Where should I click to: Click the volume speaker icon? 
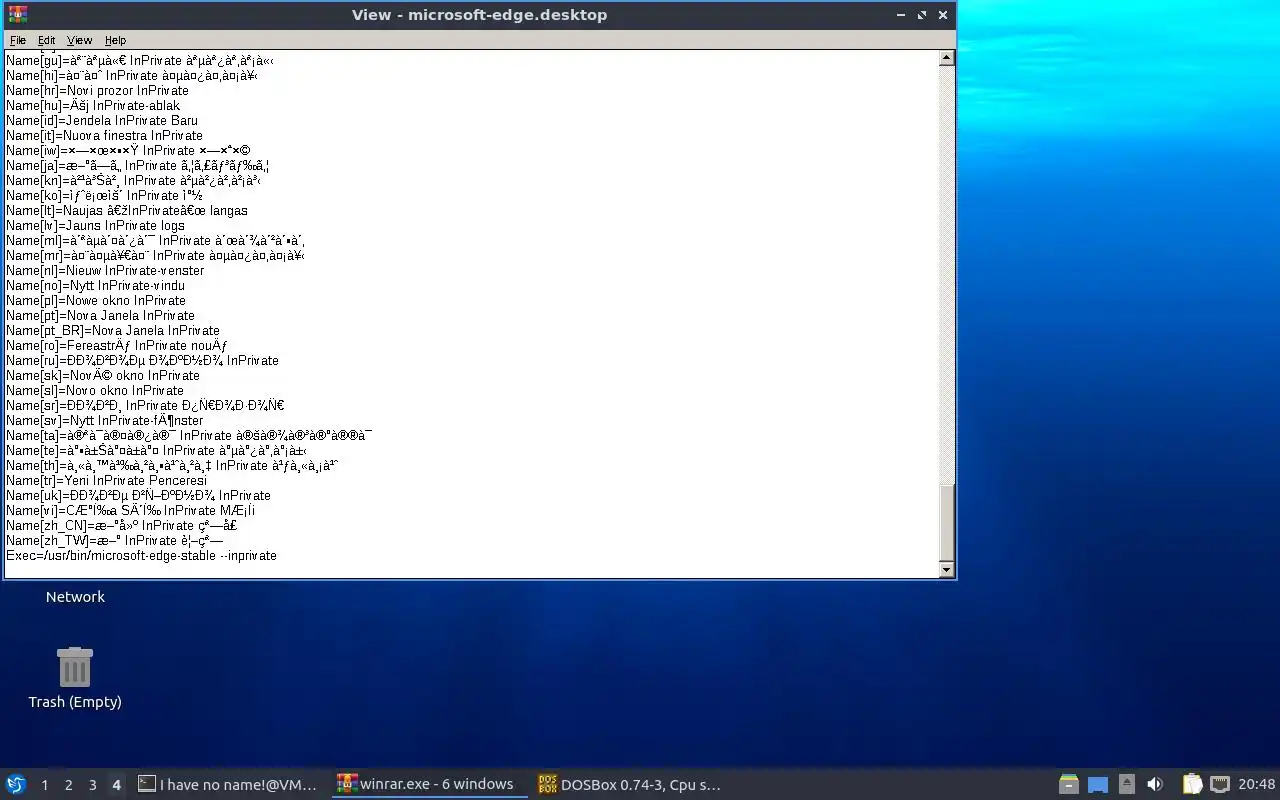coord(1155,785)
